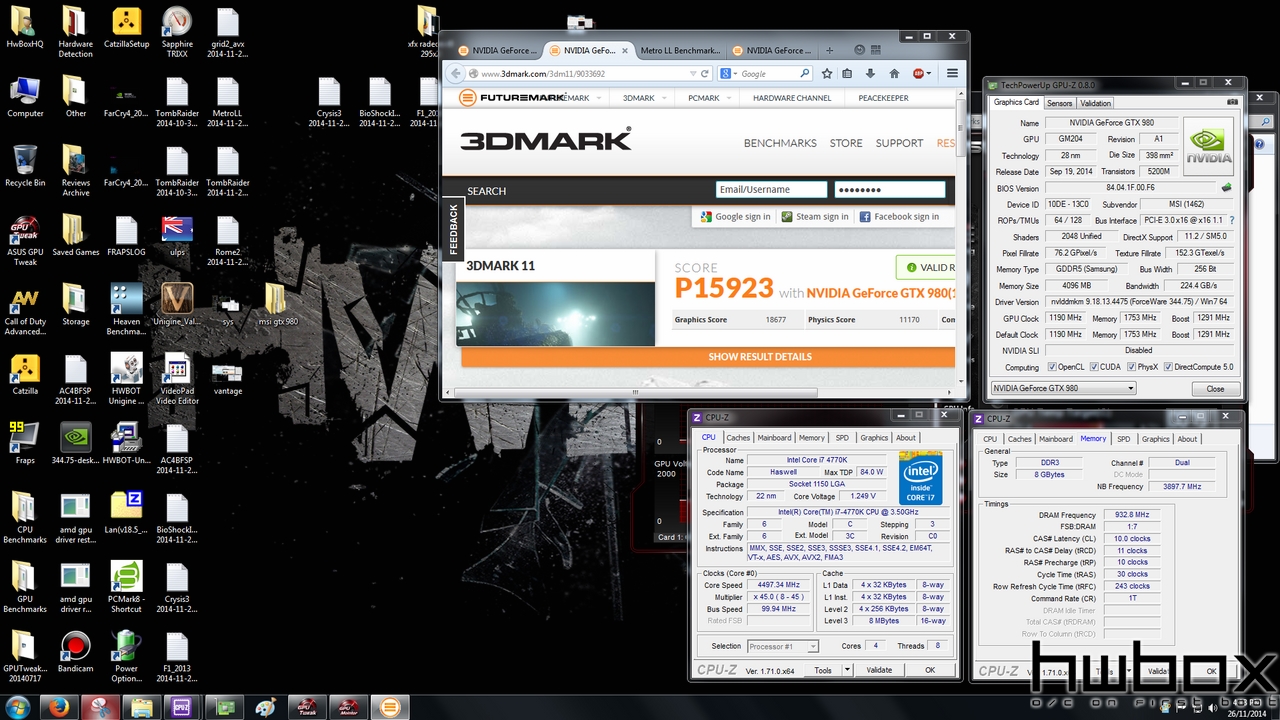Open GPU selector dropdown in GPU-Z
Screen dimensions: 1280x720
click(1063, 388)
